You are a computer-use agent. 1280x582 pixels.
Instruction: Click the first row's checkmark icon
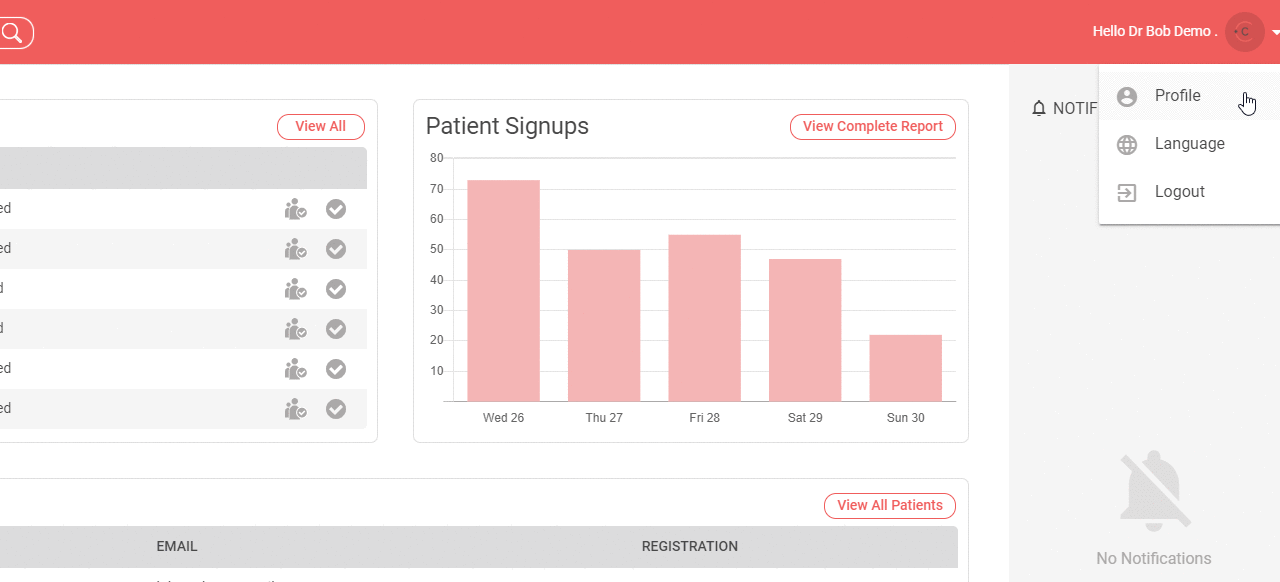tap(336, 209)
